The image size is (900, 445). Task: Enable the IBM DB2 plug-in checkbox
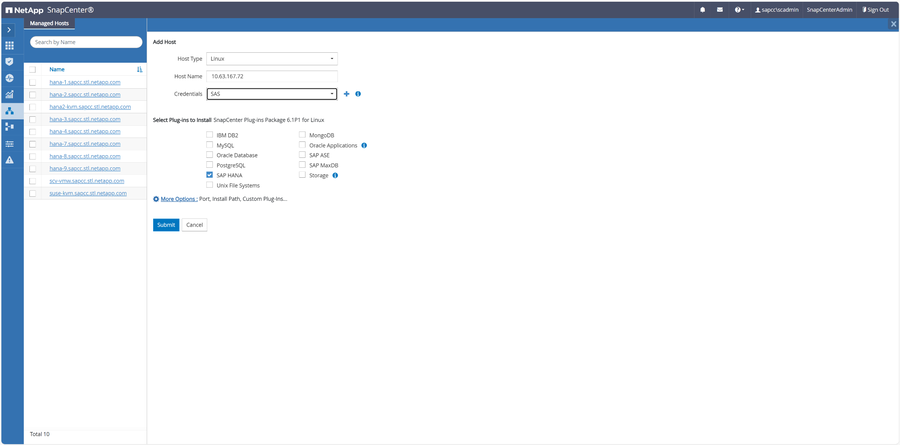click(210, 135)
